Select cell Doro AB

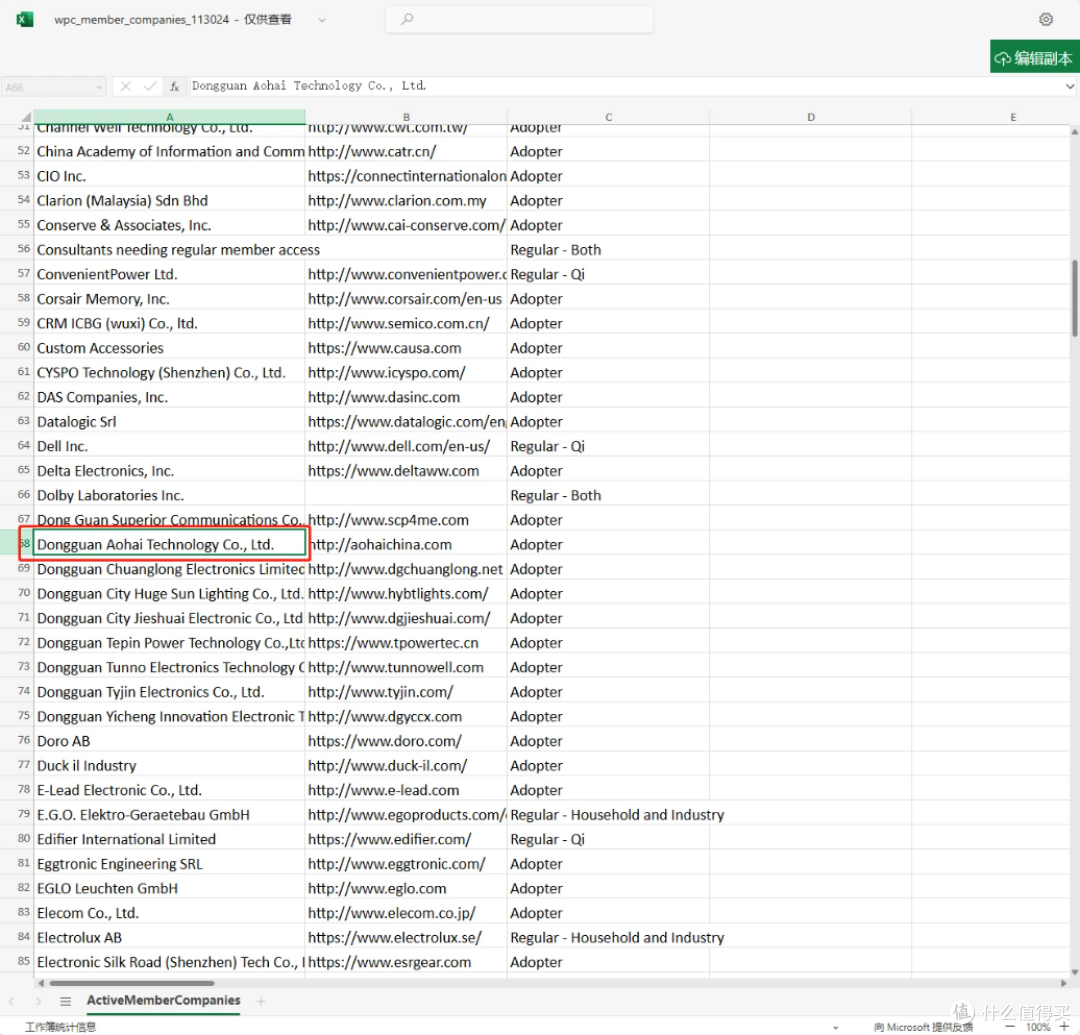pos(169,741)
